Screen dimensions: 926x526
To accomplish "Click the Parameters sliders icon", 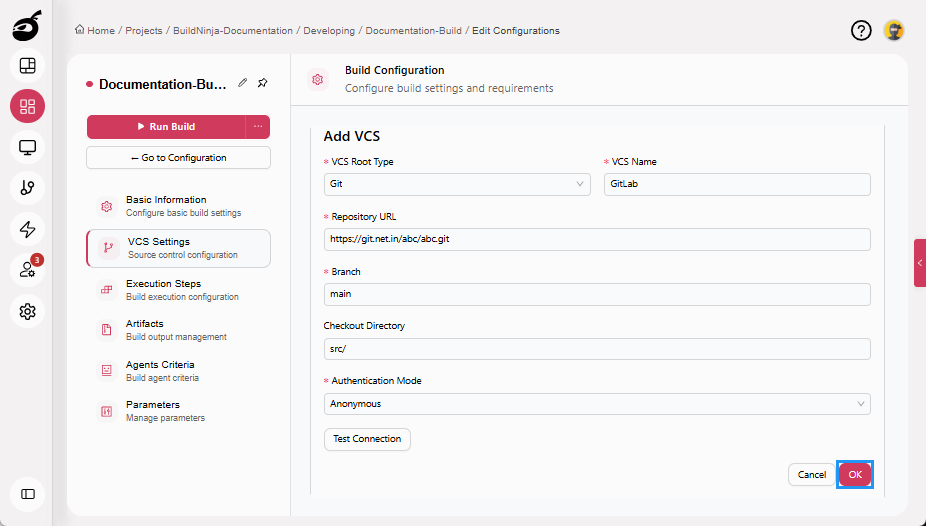I will tap(106, 411).
